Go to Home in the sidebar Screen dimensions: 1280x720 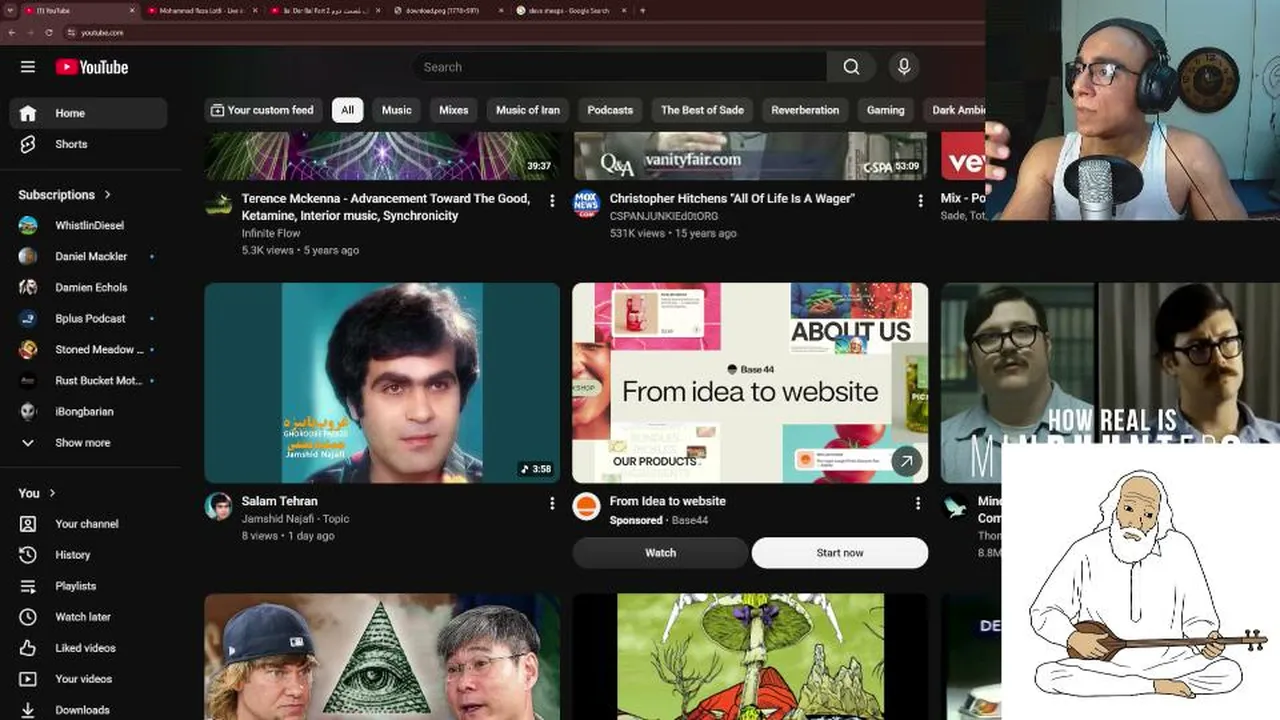point(88,113)
